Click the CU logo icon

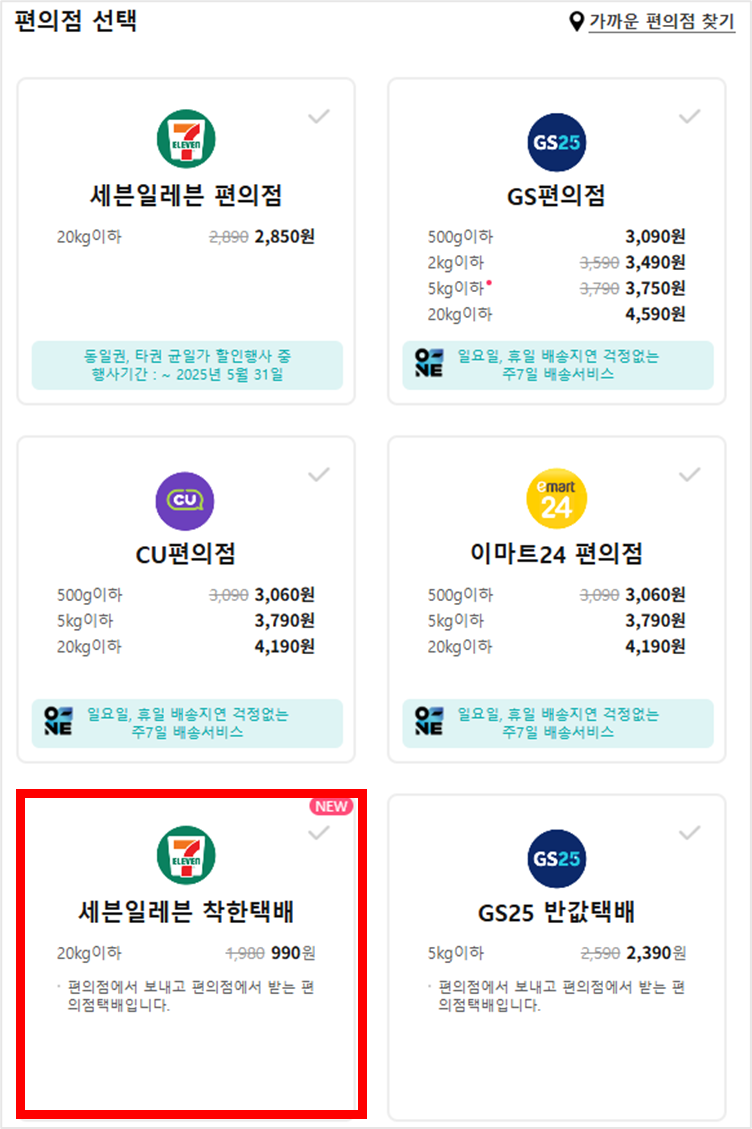click(186, 497)
